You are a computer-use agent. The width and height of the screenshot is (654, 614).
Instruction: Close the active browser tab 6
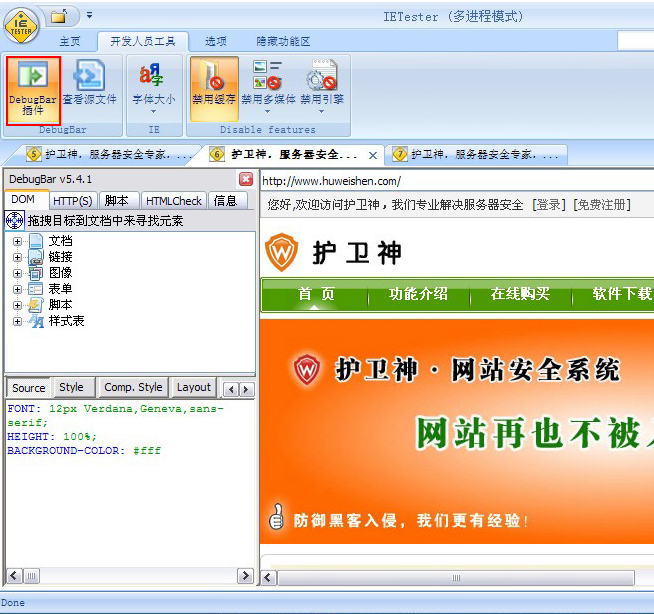pyautogui.click(x=373, y=155)
